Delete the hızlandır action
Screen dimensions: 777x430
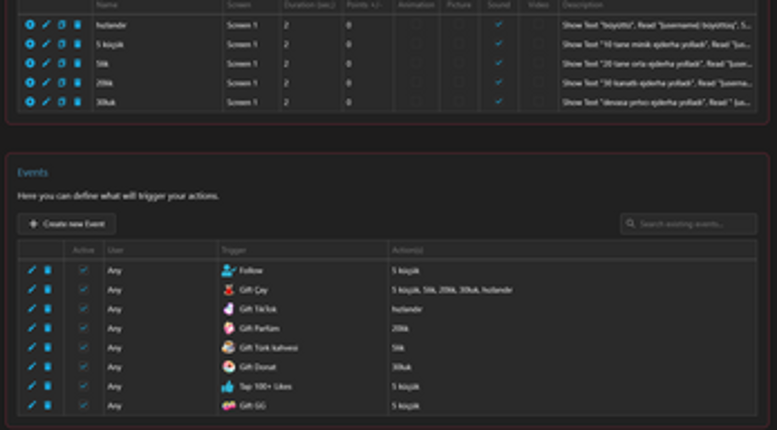(x=77, y=24)
